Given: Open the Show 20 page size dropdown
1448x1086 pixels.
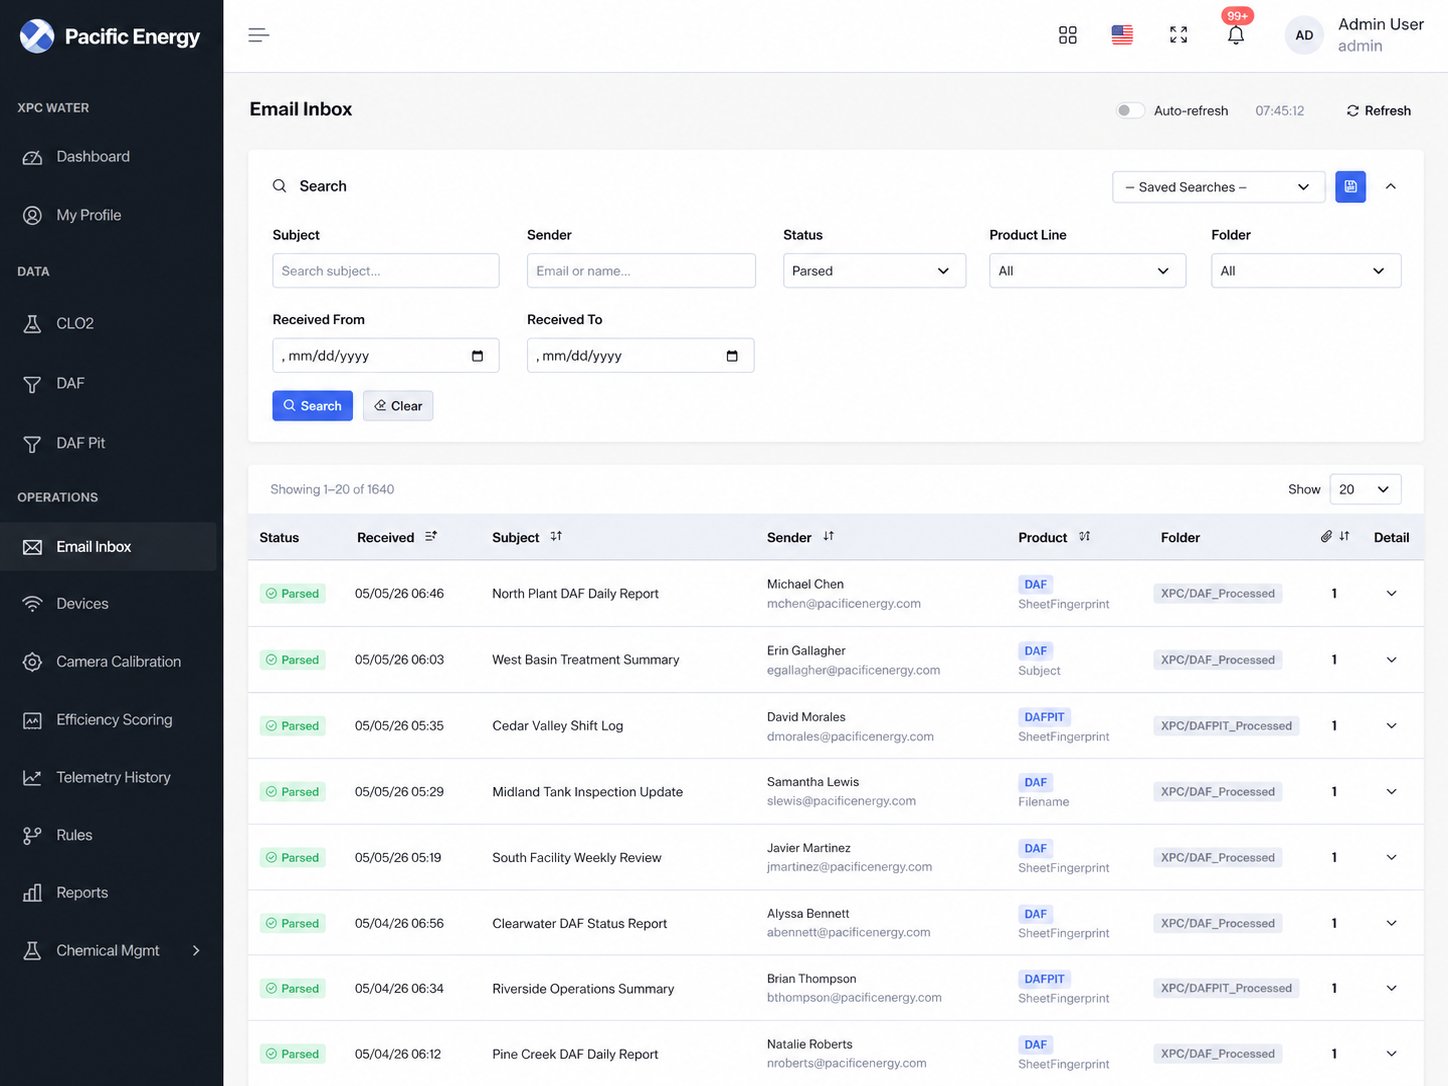Looking at the screenshot, I should pos(1365,490).
